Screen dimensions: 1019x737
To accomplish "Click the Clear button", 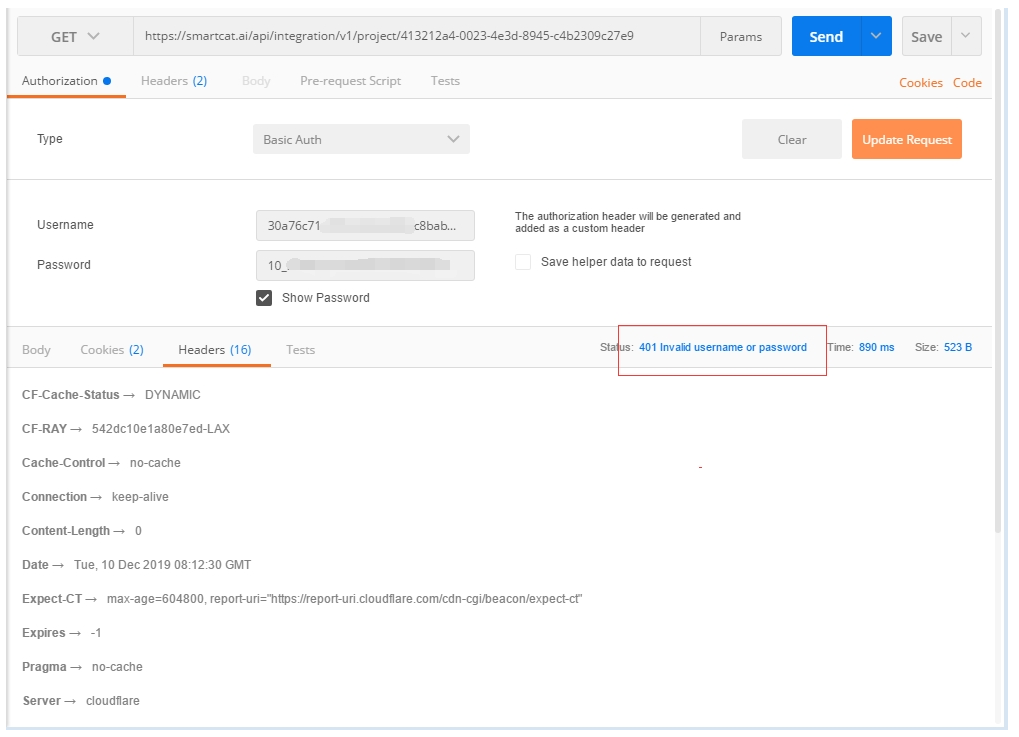I will [x=791, y=139].
